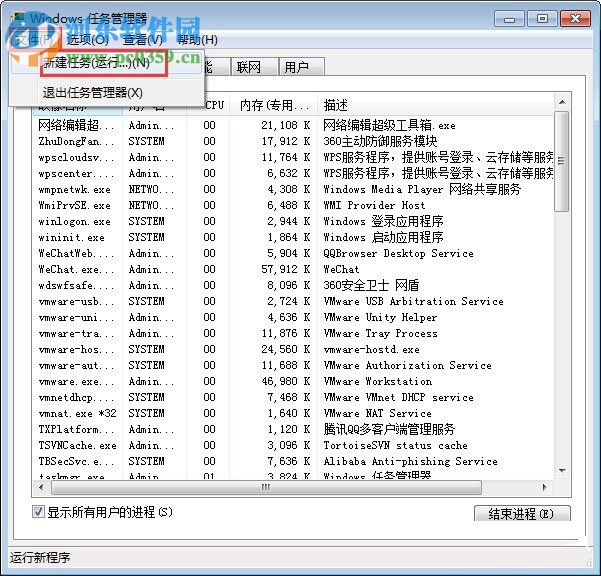Click the 360安全卫士 网盾 description

click(371, 286)
